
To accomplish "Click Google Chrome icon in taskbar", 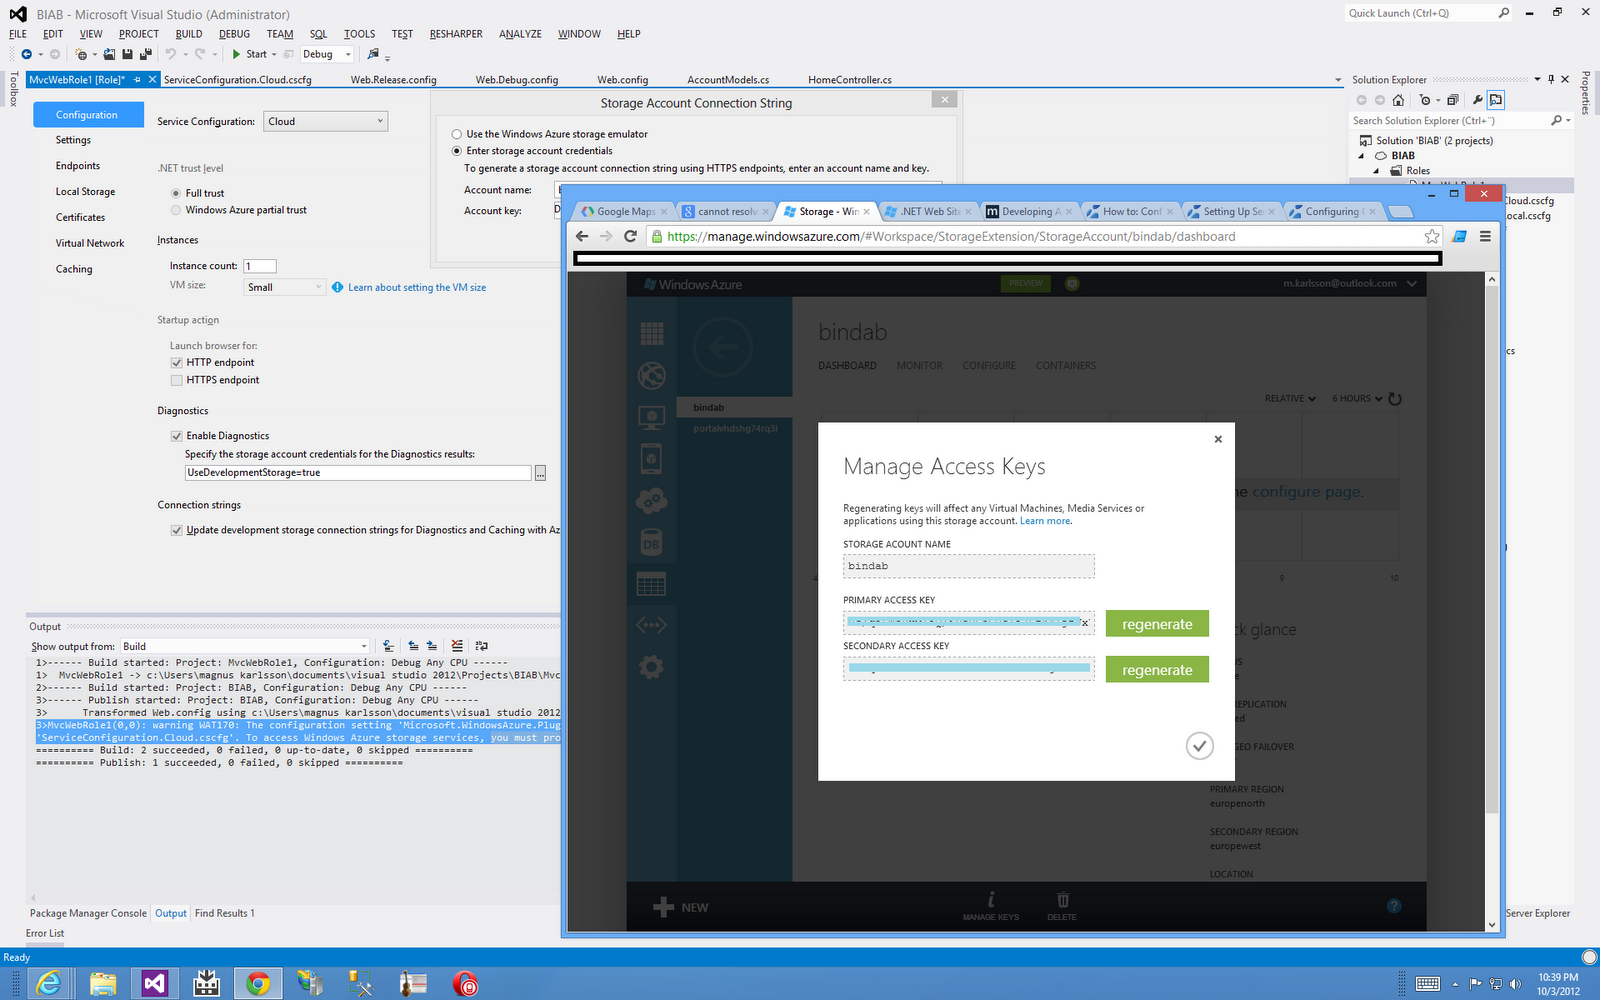I will tap(258, 984).
